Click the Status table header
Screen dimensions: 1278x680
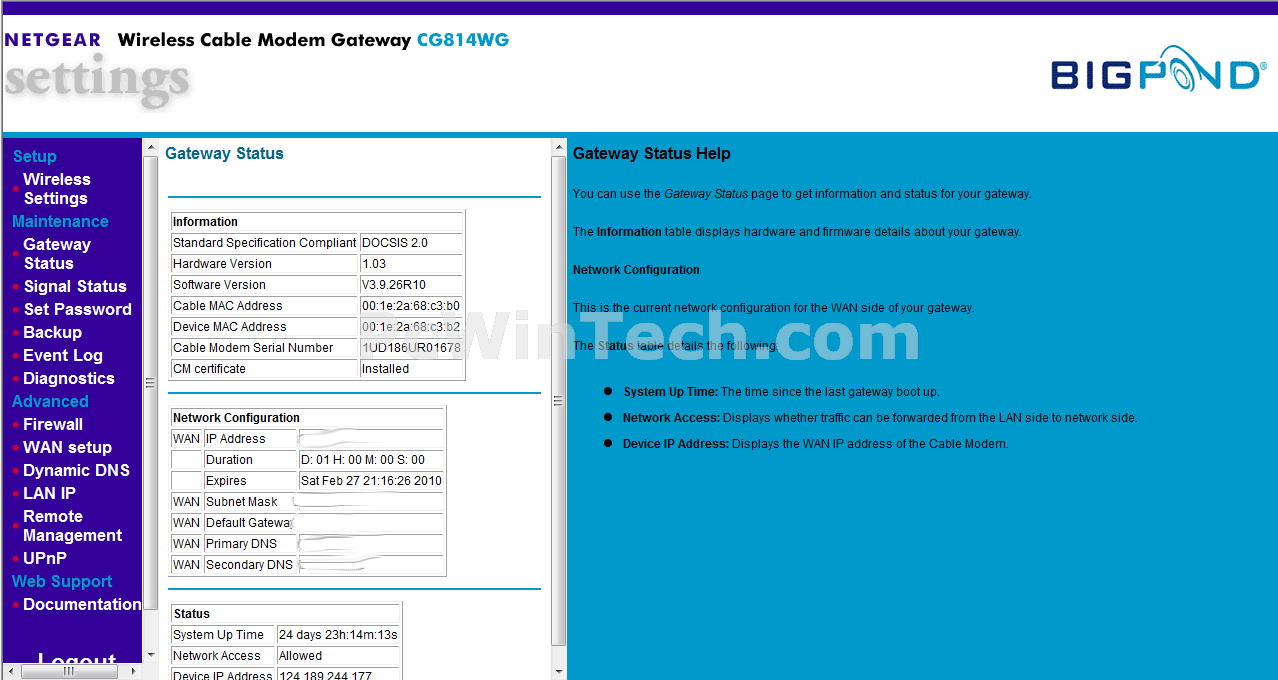click(x=285, y=614)
